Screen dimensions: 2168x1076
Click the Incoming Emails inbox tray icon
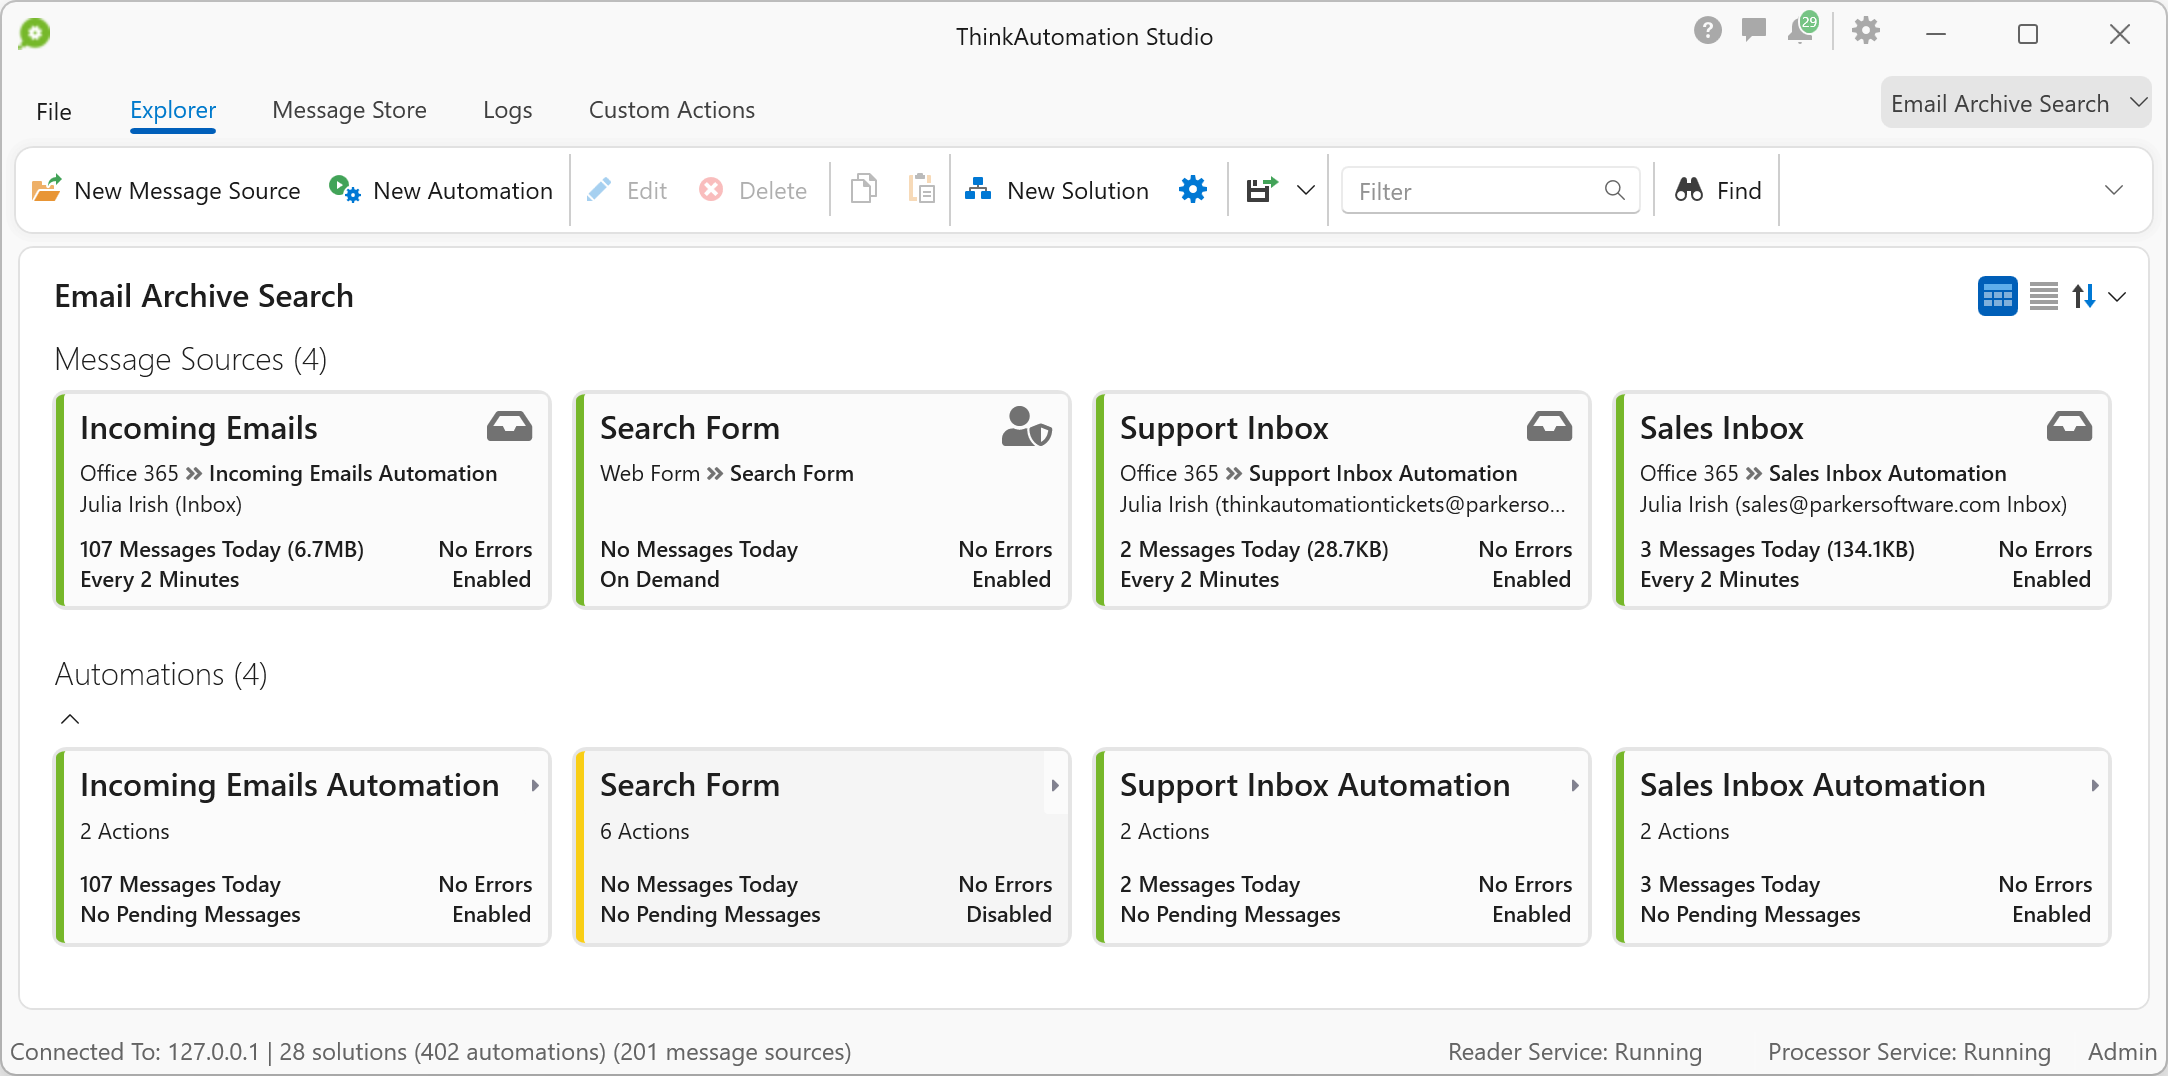(510, 427)
